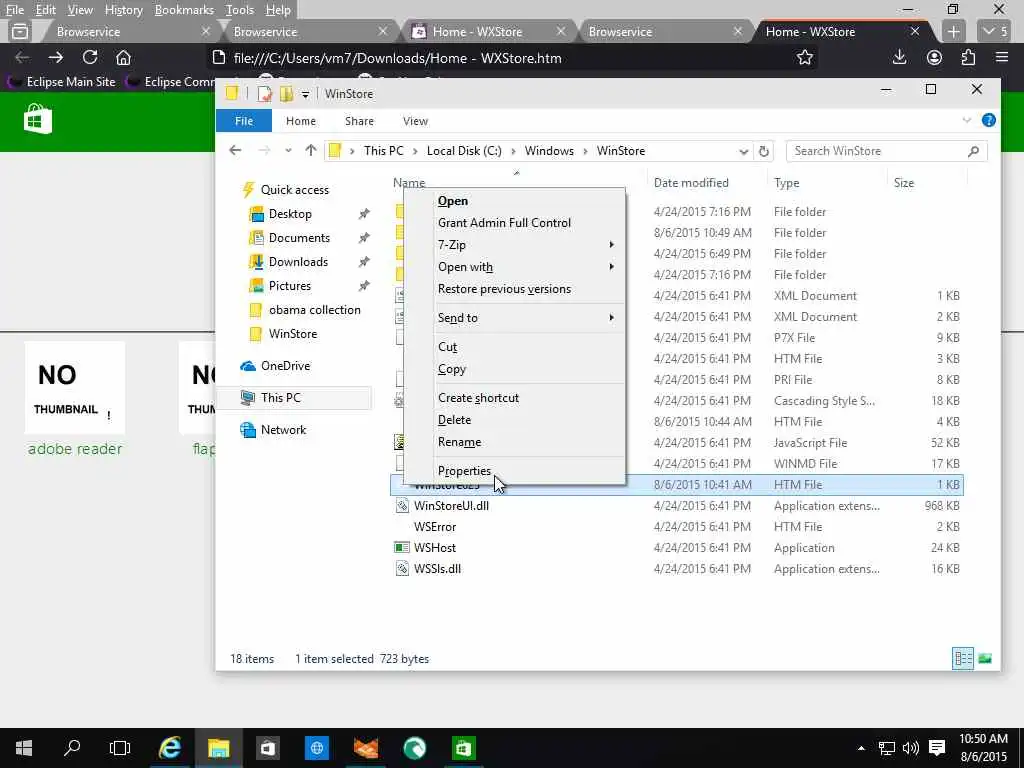Image resolution: width=1024 pixels, height=768 pixels.
Task: Expand the Explorer ribbon chevron
Action: (967, 120)
